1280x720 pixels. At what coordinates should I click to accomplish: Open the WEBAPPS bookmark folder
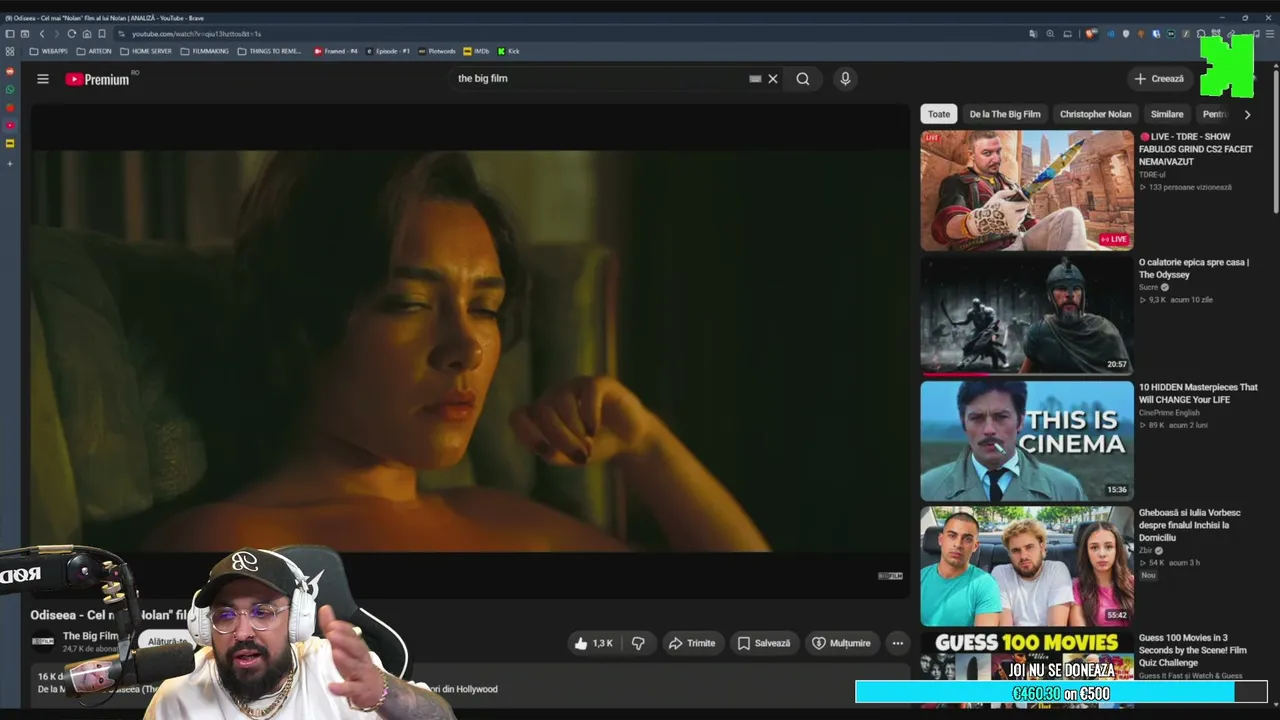click(49, 51)
